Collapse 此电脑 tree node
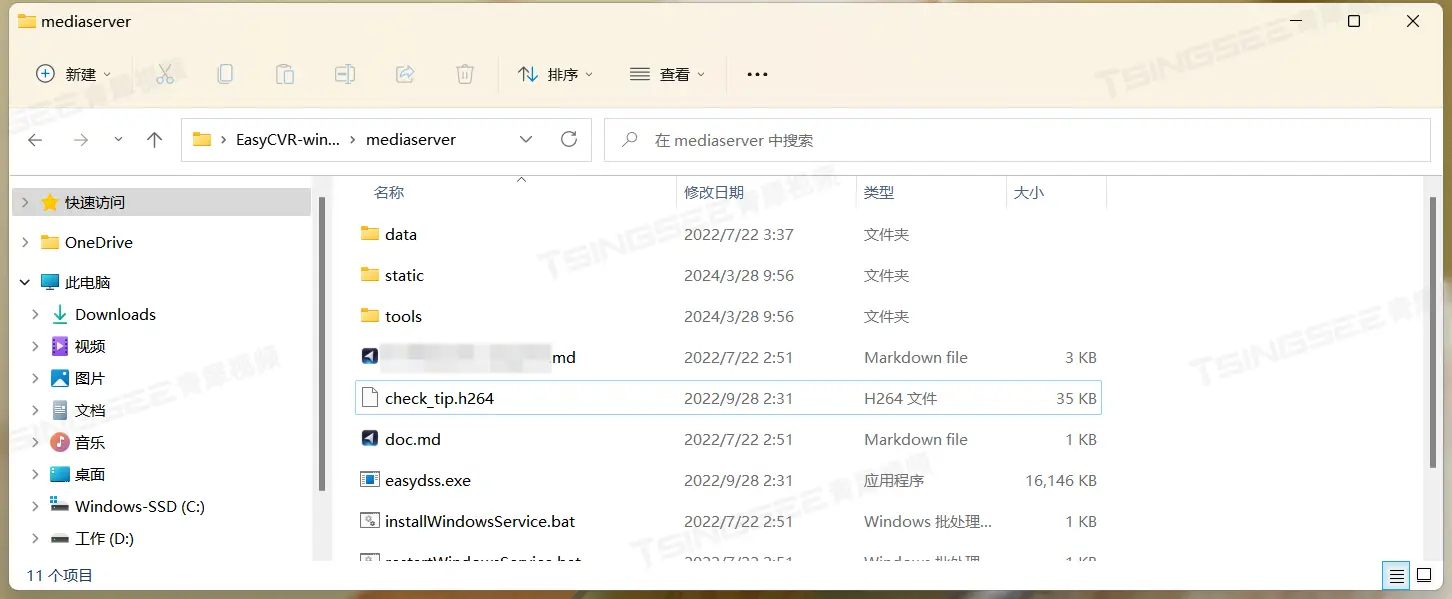Image resolution: width=1452 pixels, height=599 pixels. (x=25, y=282)
